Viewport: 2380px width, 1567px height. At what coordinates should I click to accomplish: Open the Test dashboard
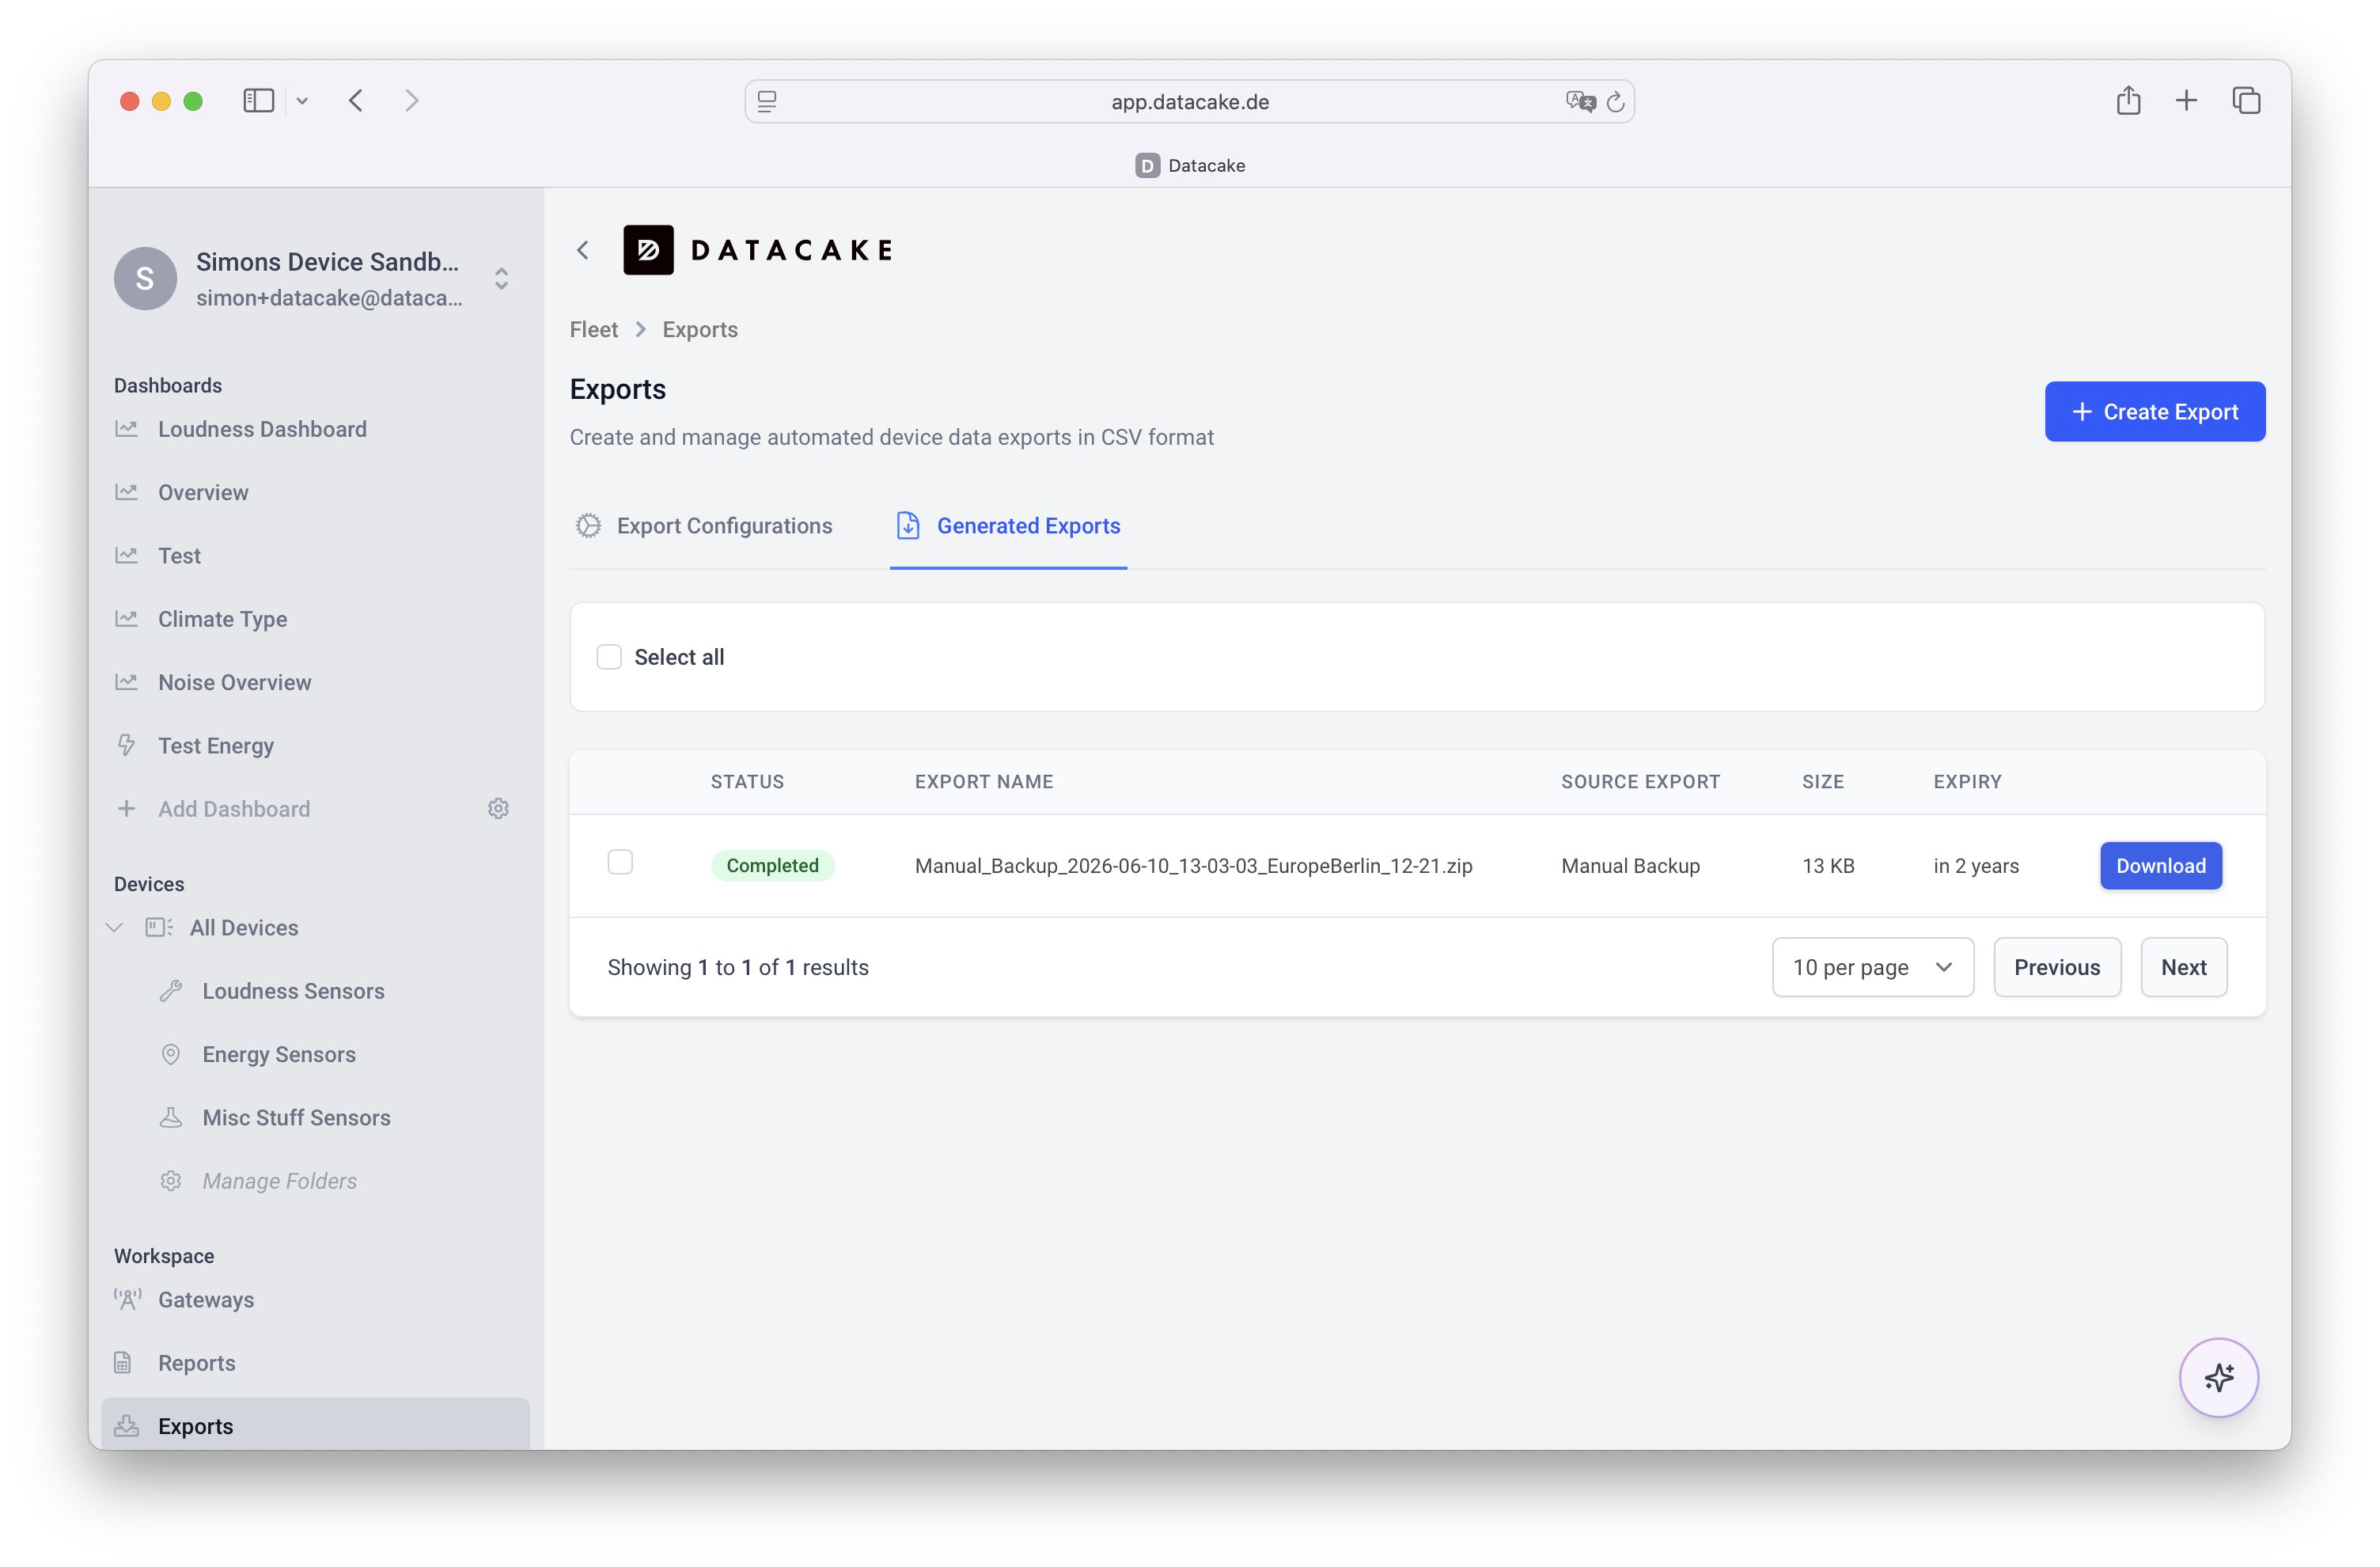[179, 556]
